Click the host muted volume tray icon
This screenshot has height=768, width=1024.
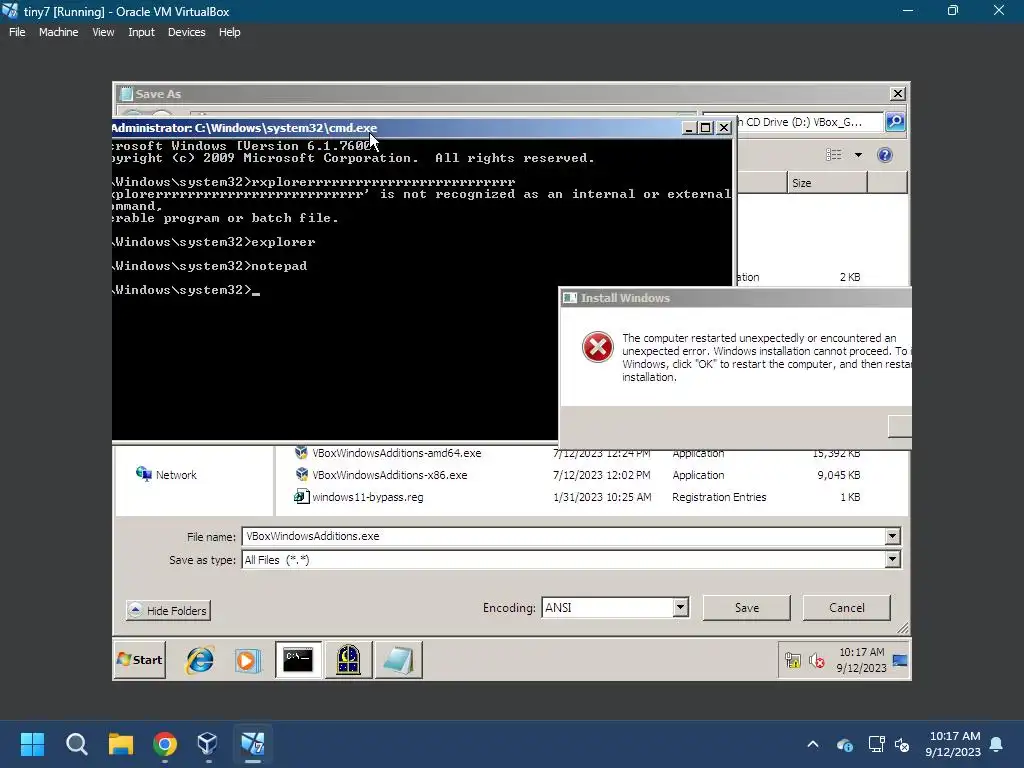coord(902,744)
